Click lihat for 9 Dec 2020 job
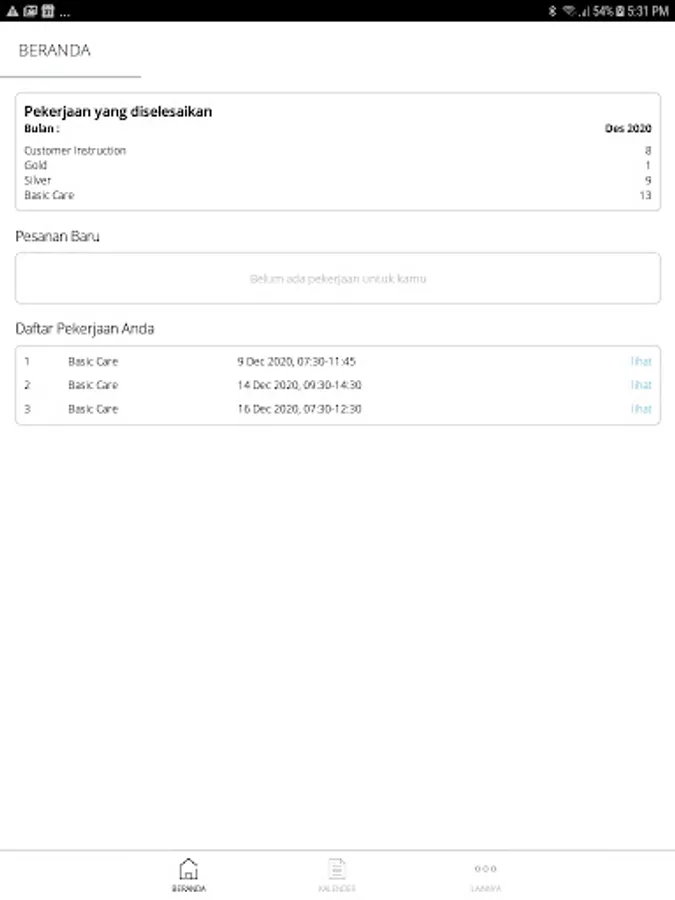 [x=641, y=362]
